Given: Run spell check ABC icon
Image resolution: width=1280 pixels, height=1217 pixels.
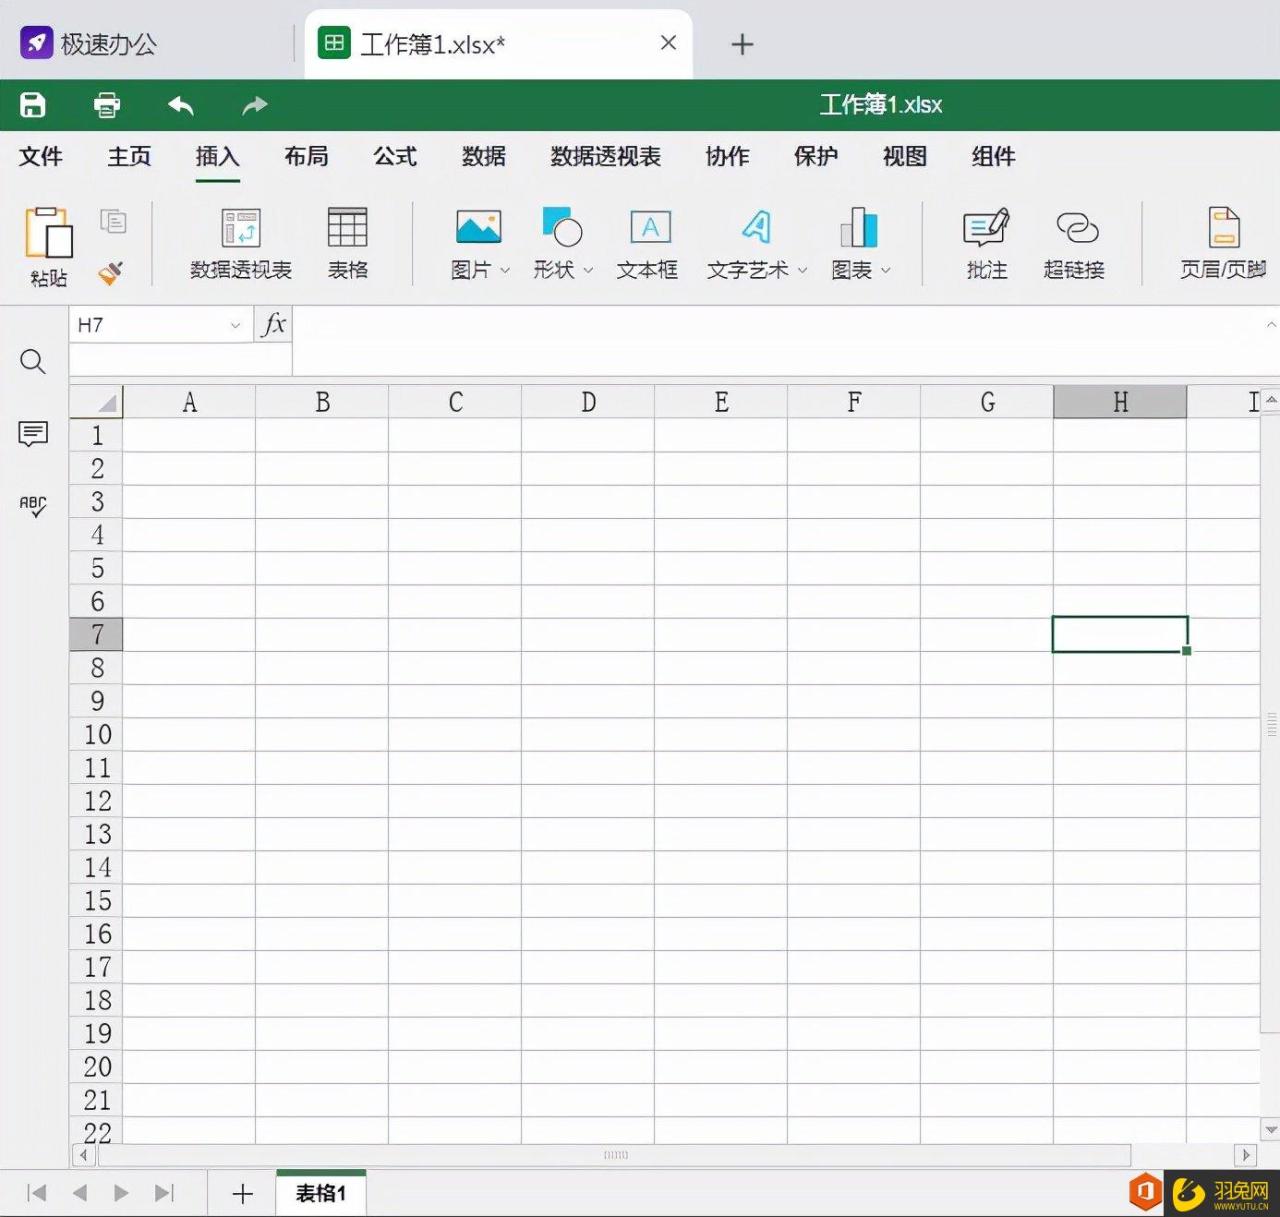Looking at the screenshot, I should tap(33, 506).
